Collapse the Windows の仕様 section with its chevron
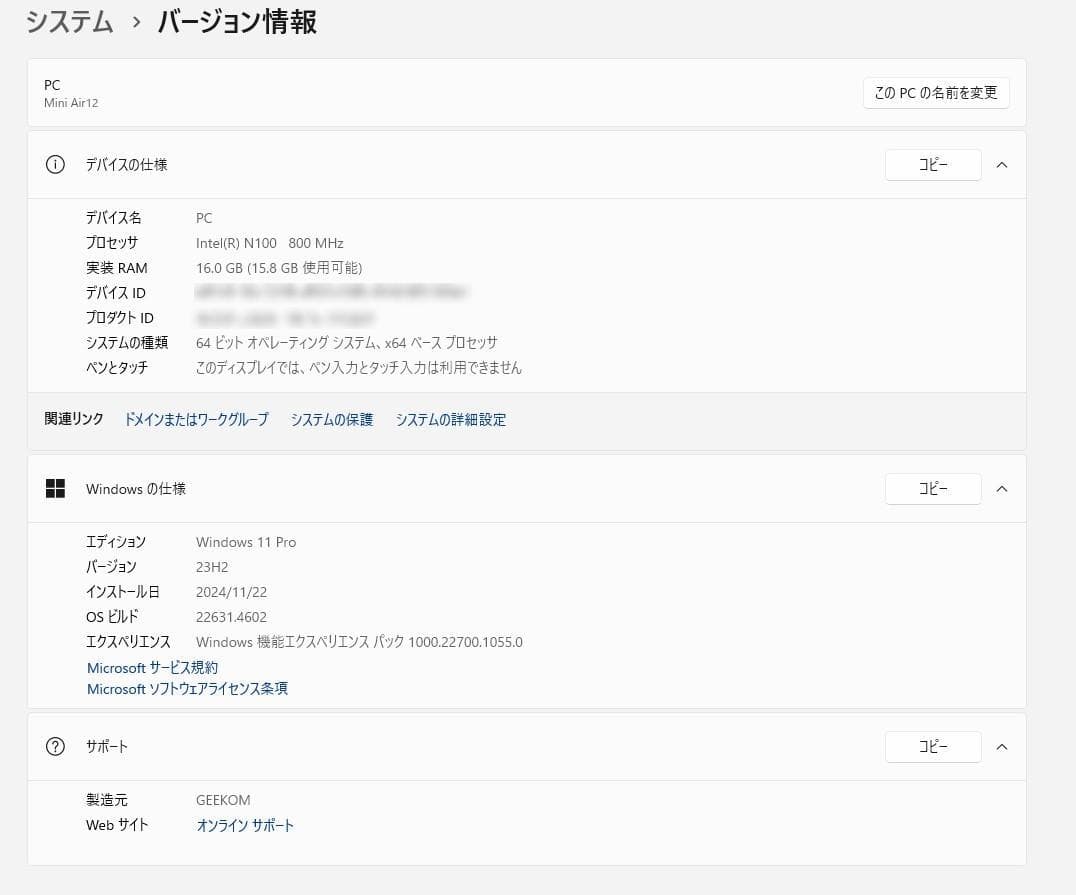Screen dimensions: 1076x895 coord(1002,489)
